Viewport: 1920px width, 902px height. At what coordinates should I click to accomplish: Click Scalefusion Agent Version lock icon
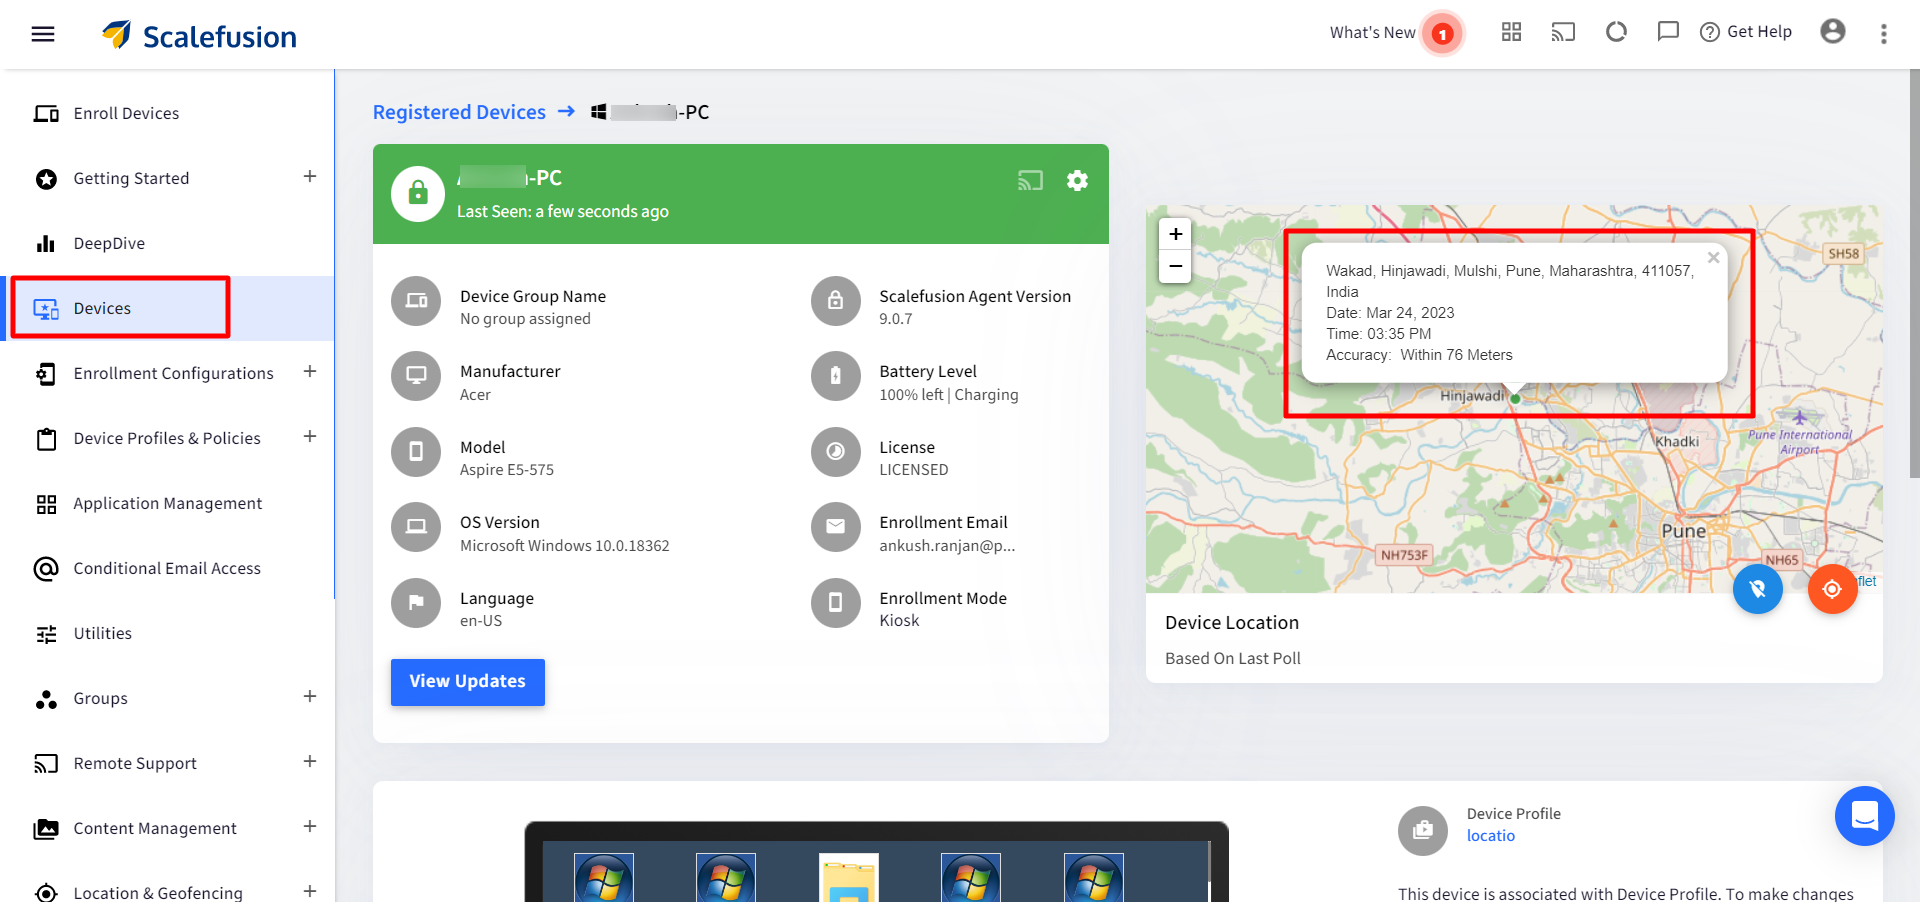click(x=836, y=301)
